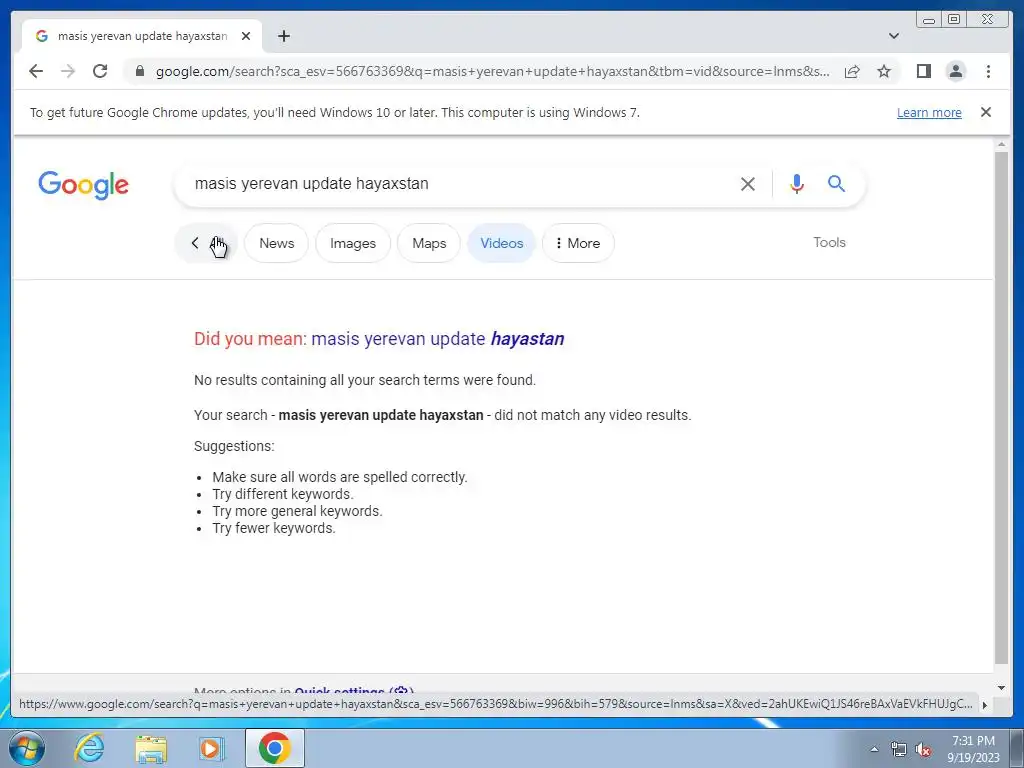Follow the 'masis yerevan update hayastan' suggestion
The width and height of the screenshot is (1024, 768).
click(x=438, y=339)
